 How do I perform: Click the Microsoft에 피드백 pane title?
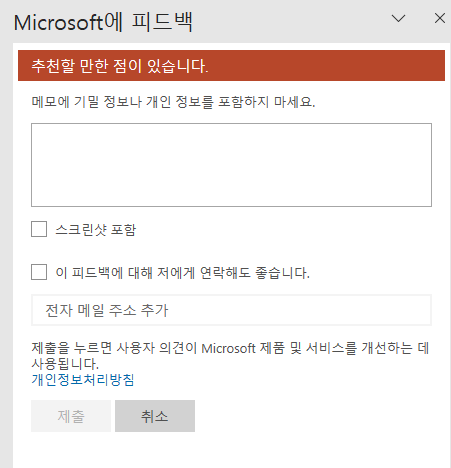click(x=103, y=22)
